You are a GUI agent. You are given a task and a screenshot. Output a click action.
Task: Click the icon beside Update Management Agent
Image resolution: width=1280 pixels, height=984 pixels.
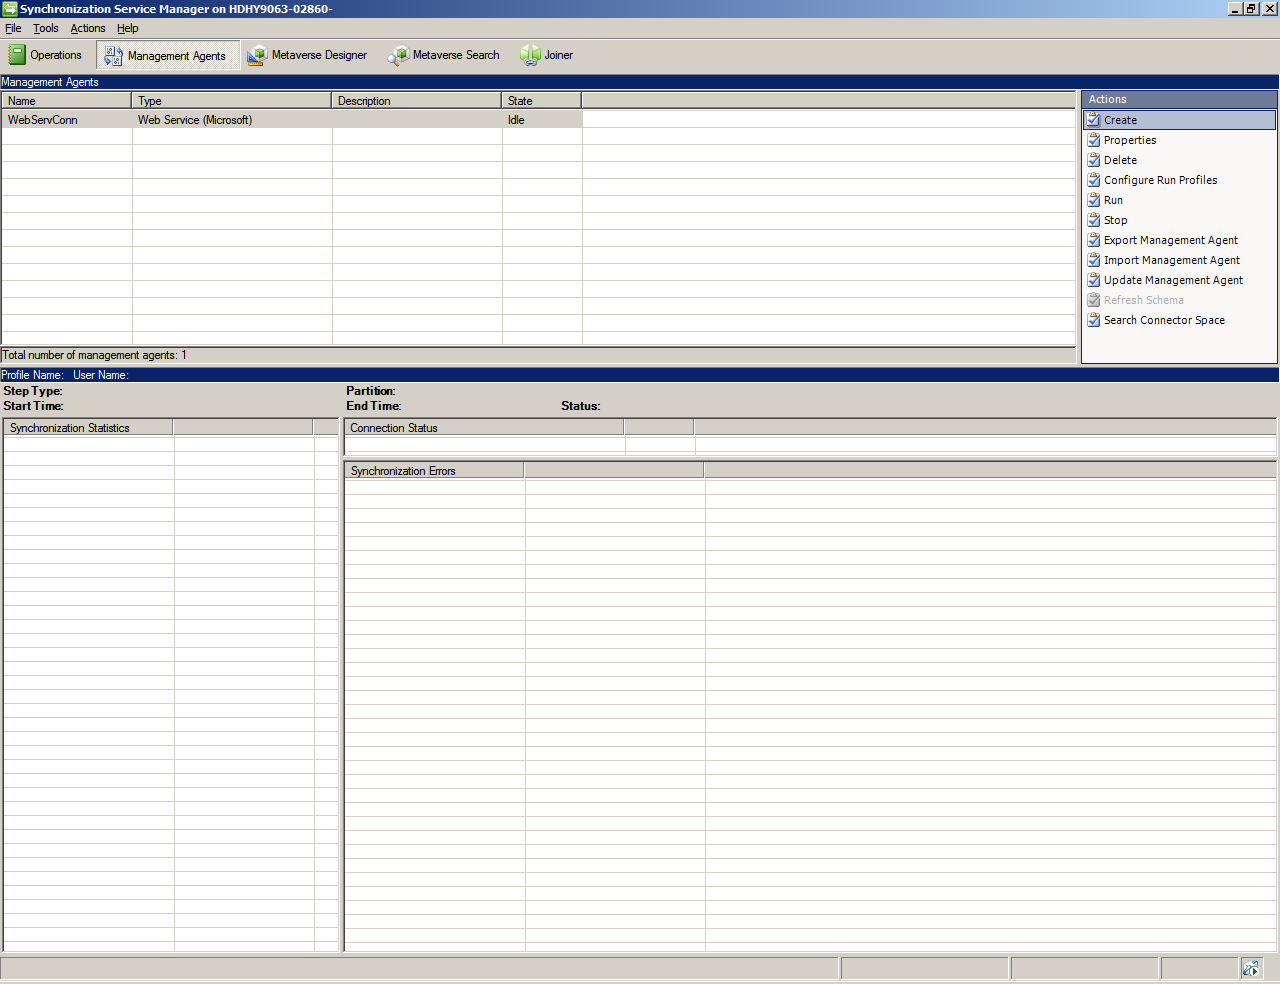point(1094,280)
